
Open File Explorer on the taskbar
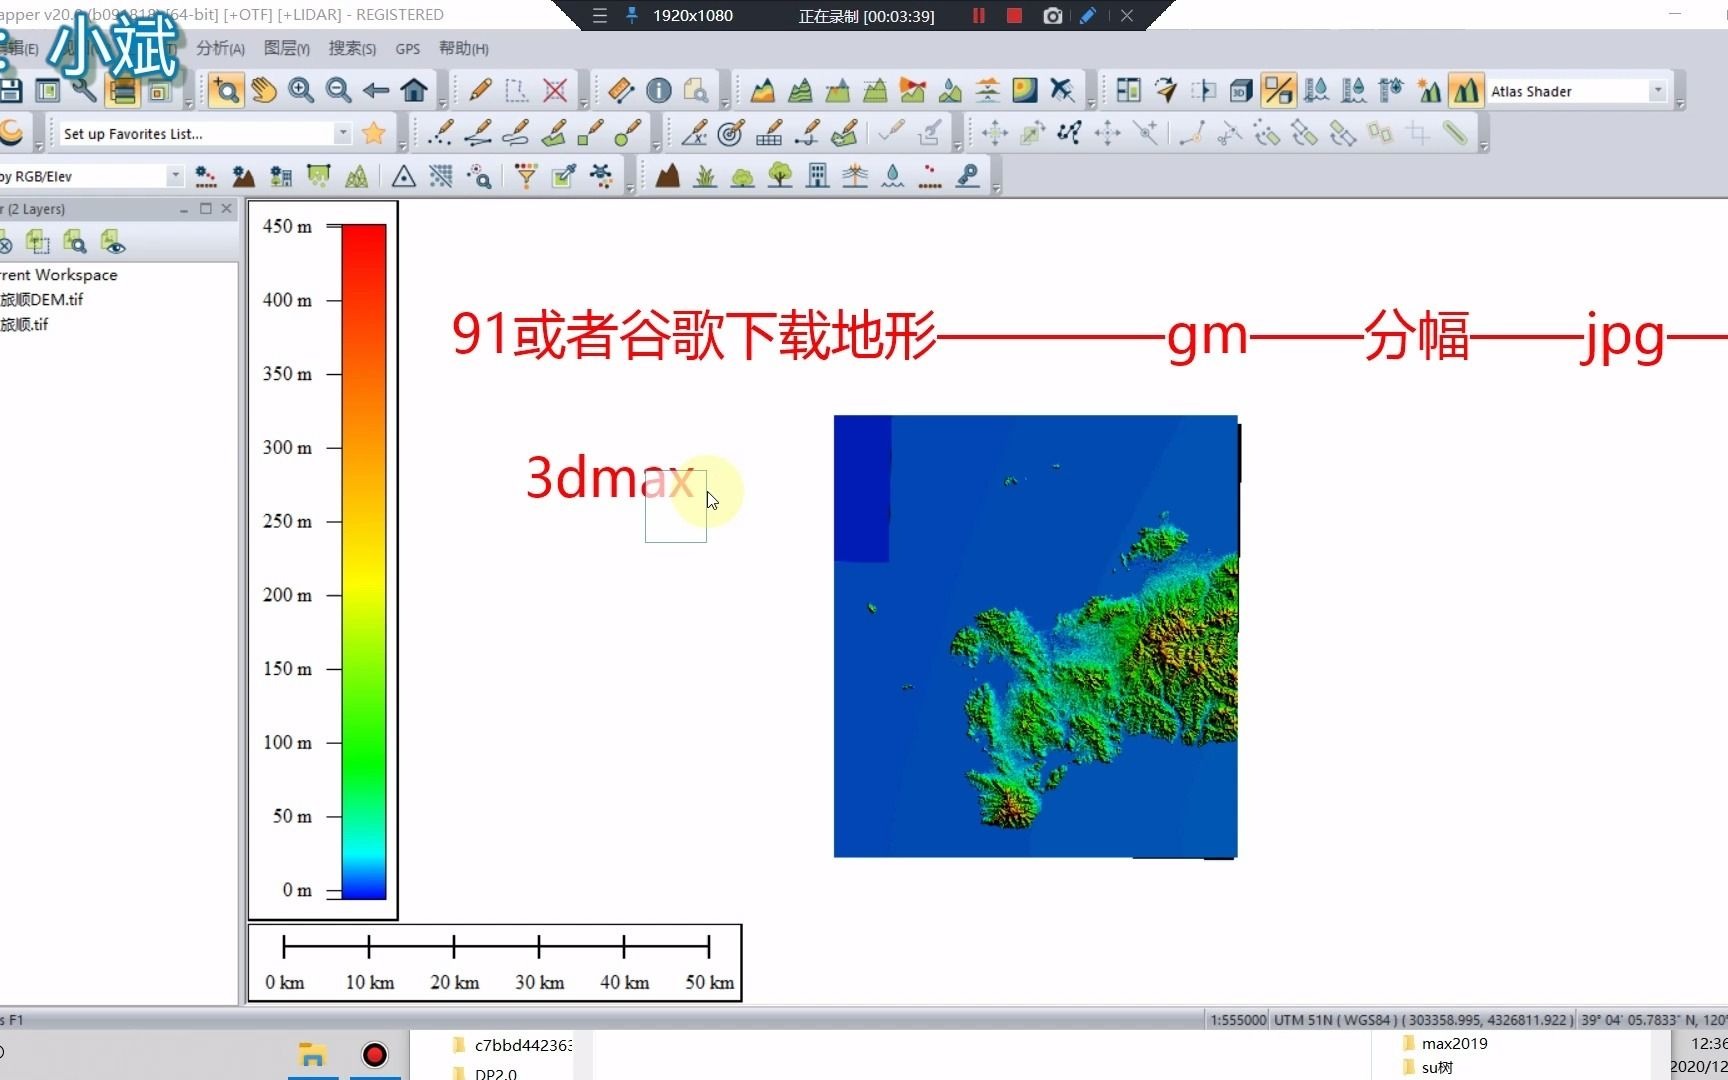[313, 1055]
